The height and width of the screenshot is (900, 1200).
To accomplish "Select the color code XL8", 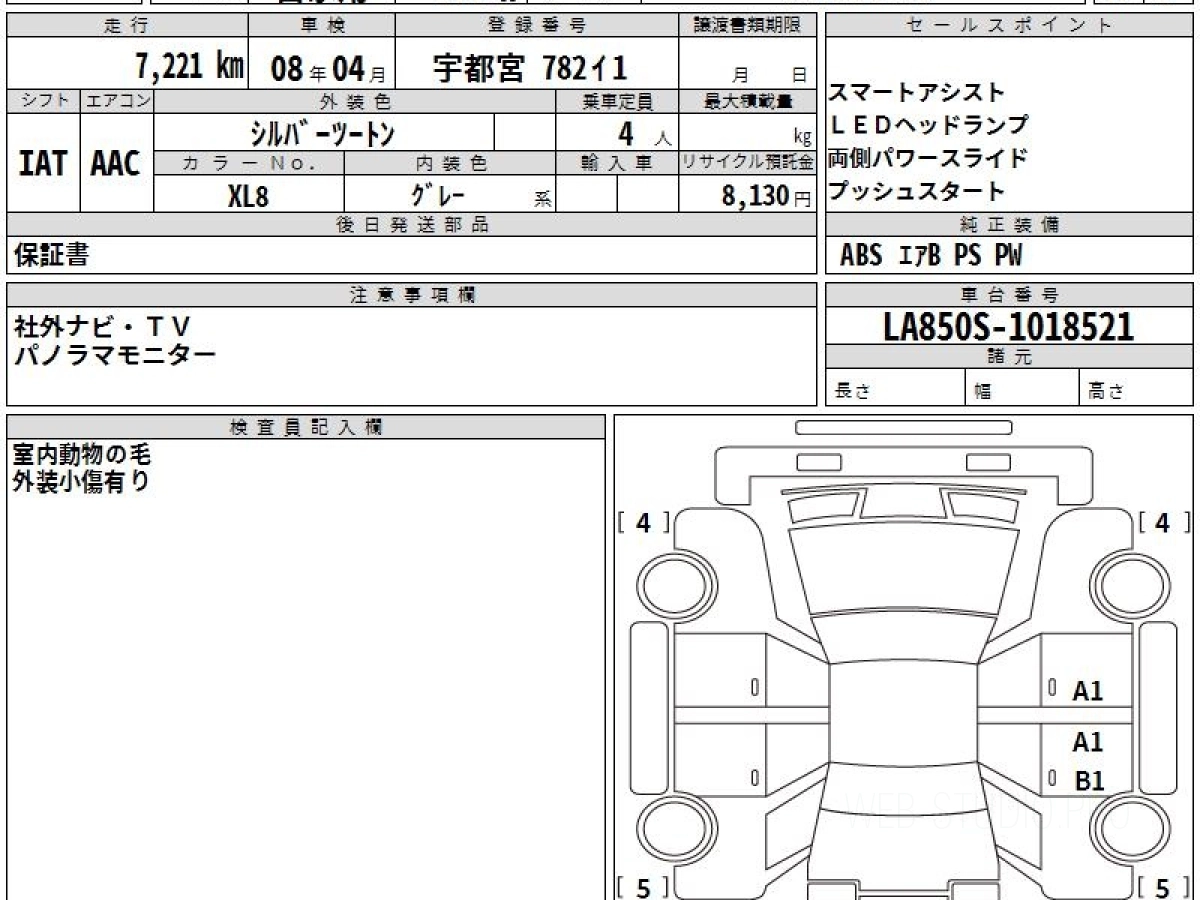I will pyautogui.click(x=248, y=195).
